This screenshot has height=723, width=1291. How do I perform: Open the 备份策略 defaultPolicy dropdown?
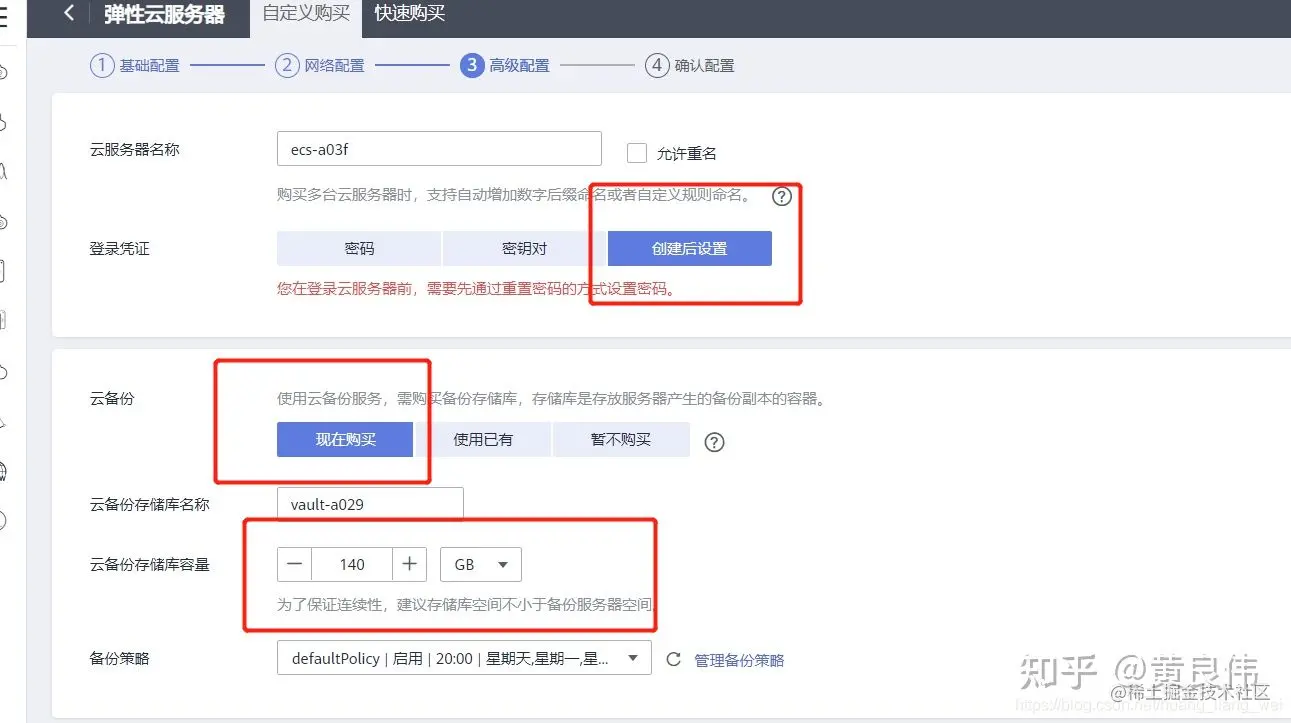[x=464, y=659]
